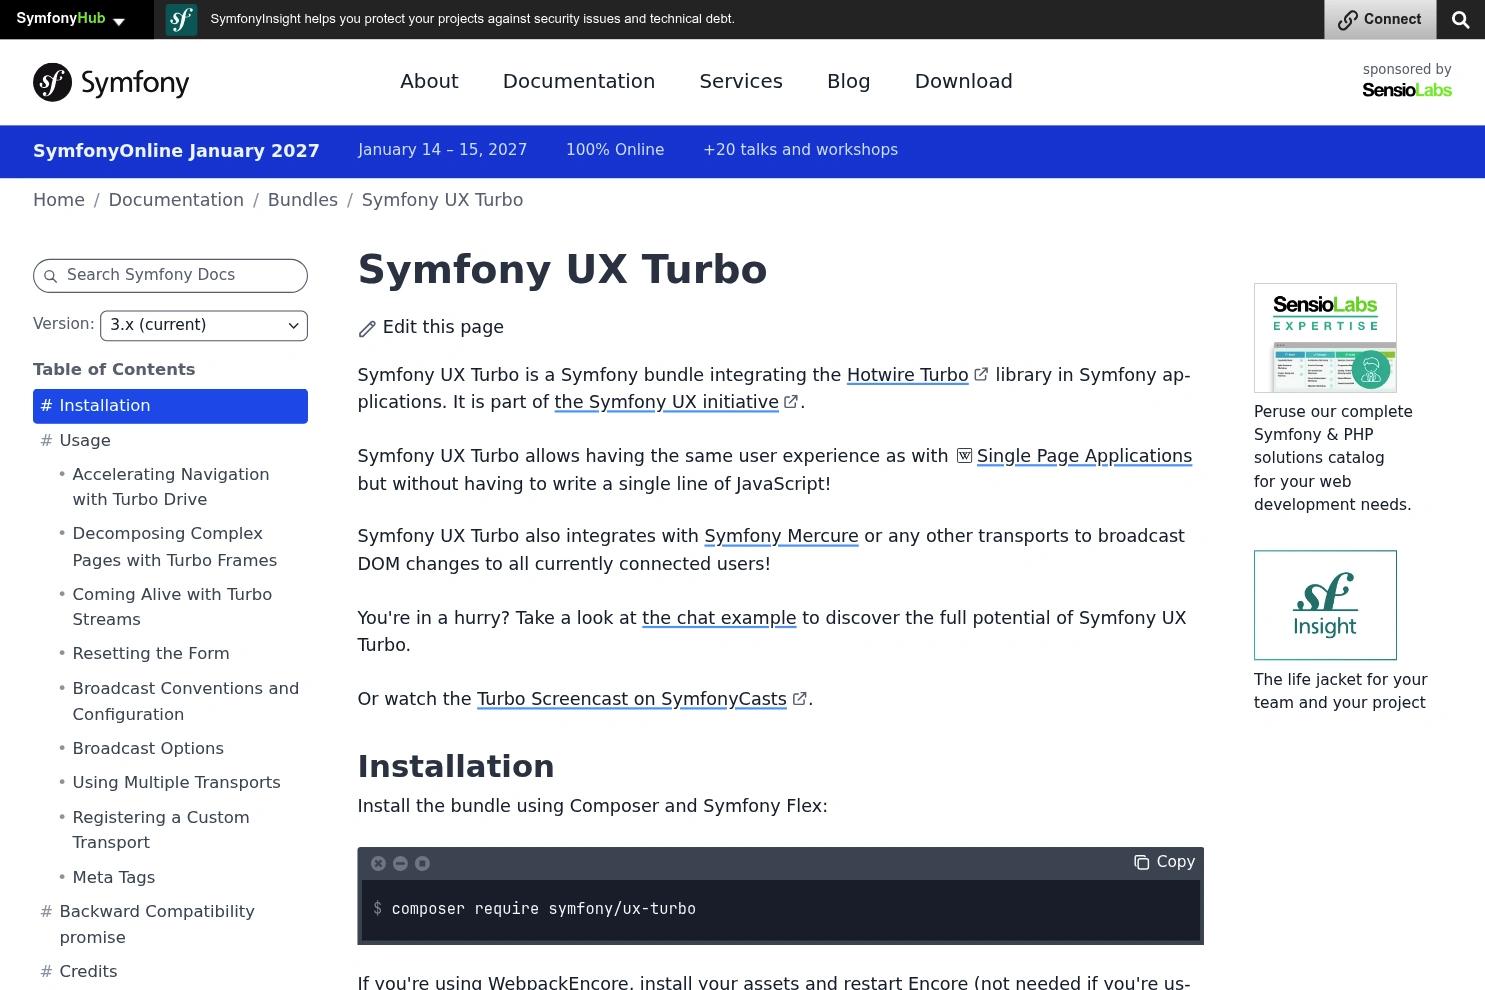Open the SymfonyOnline January 2027 banner link
This screenshot has height=990, width=1485.
[x=176, y=151]
